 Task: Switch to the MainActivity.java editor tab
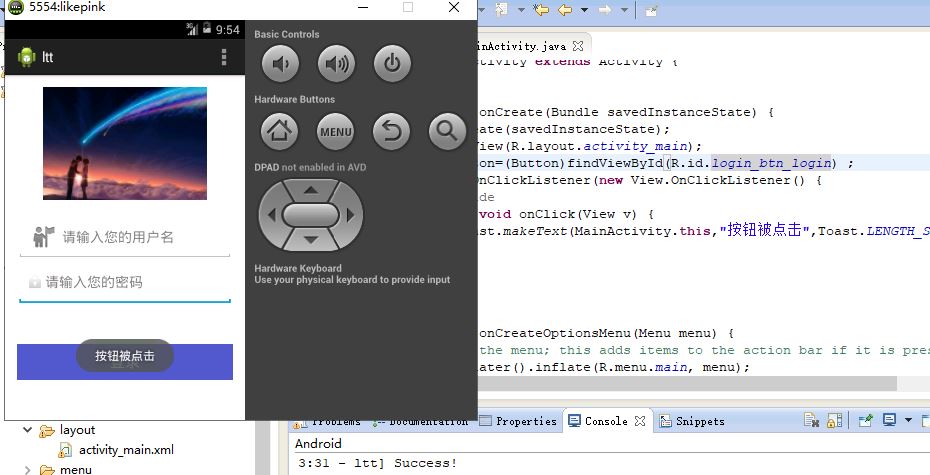point(523,46)
